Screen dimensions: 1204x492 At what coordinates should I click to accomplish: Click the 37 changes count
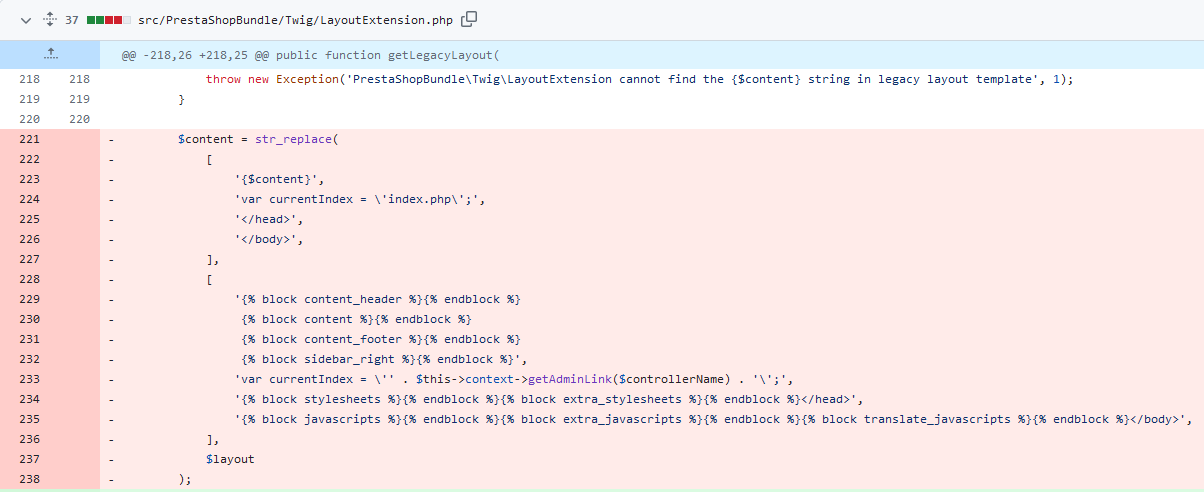[72, 19]
